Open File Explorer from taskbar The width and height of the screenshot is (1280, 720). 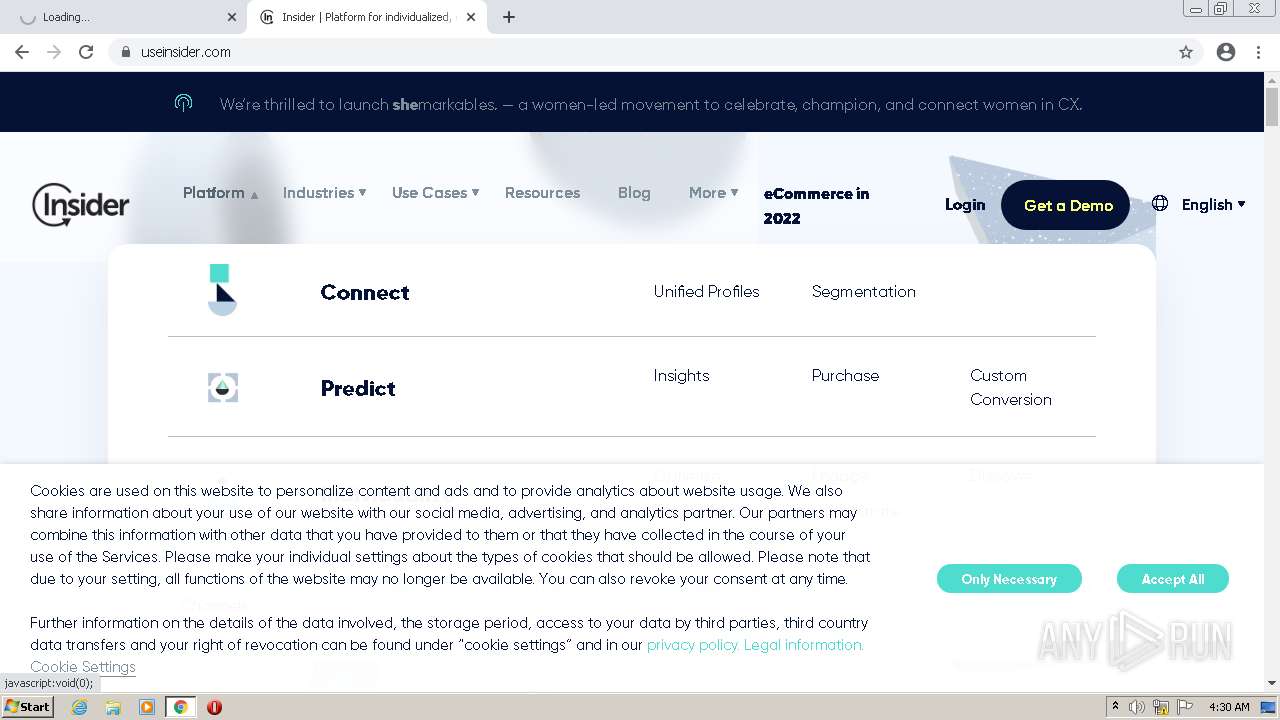tap(113, 707)
